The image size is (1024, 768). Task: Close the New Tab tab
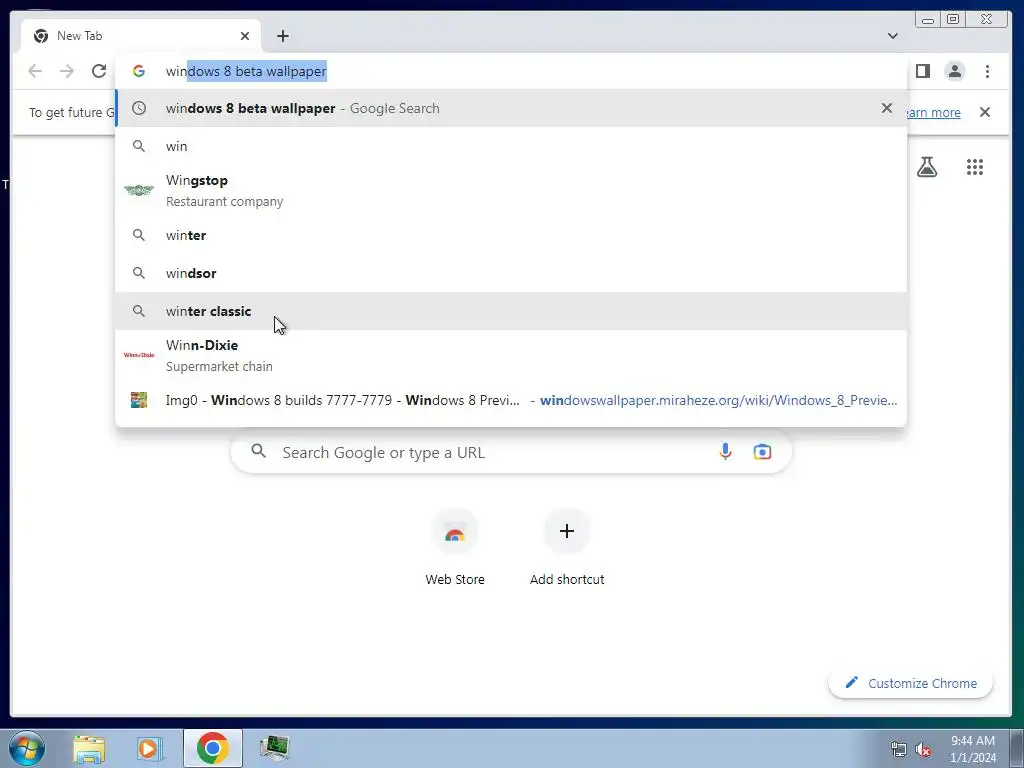245,36
